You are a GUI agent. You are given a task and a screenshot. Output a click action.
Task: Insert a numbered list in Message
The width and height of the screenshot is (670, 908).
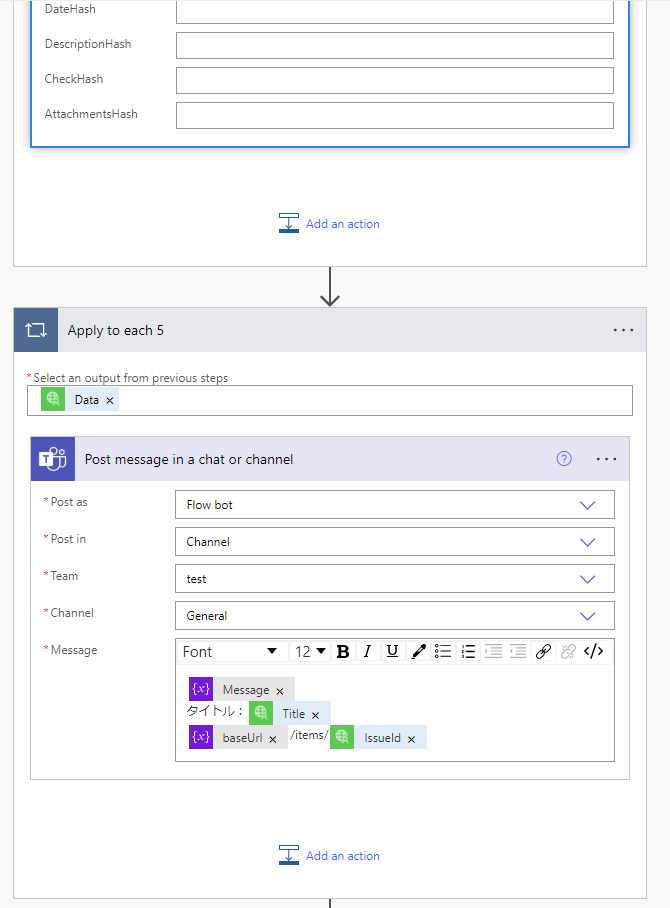468,651
